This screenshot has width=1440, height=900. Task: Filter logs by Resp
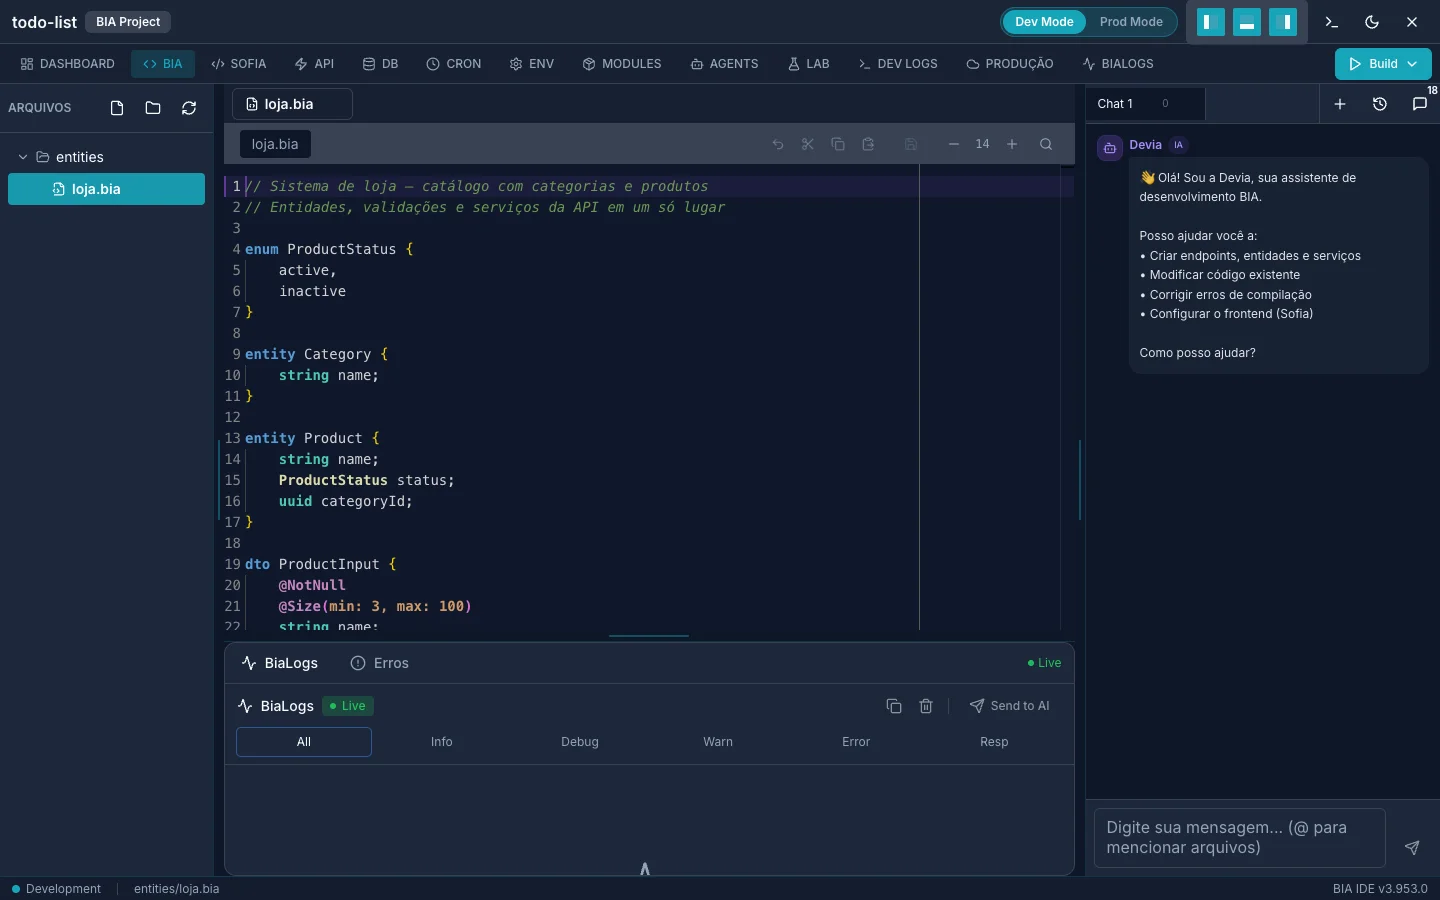994,742
